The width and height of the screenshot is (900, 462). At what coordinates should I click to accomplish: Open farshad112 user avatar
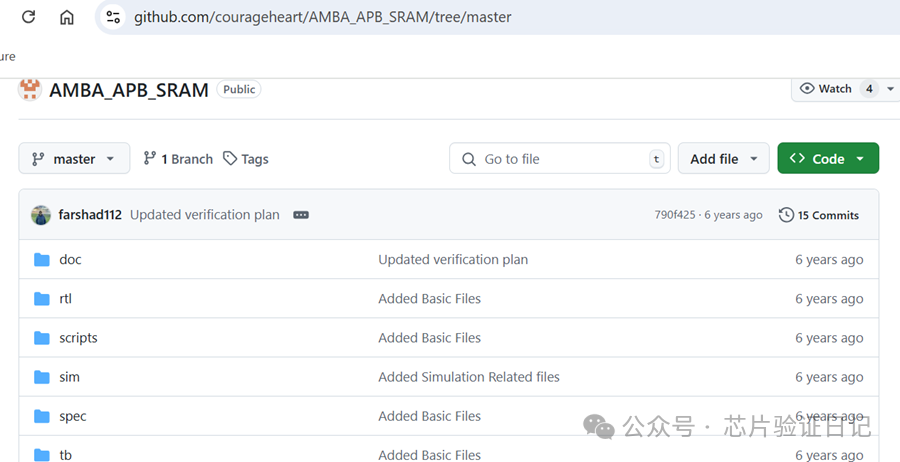pos(41,215)
